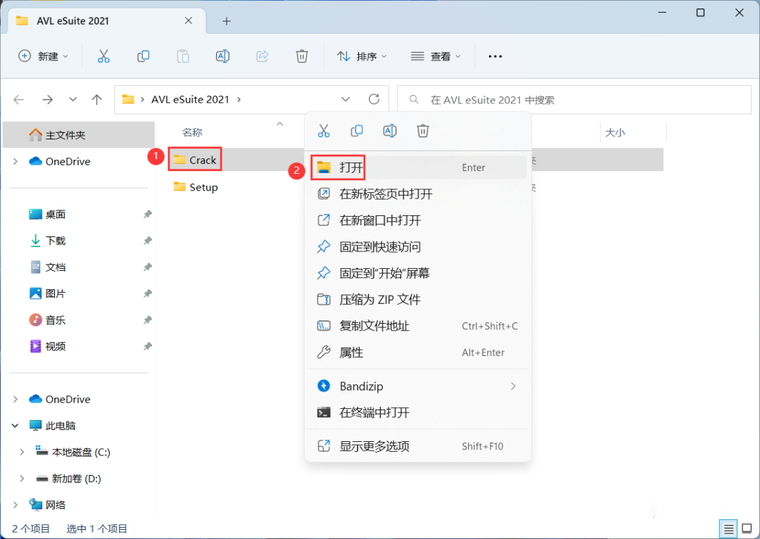Click the search box for AVL eSuite 2021
Screen dimensions: 760x539
[574, 100]
